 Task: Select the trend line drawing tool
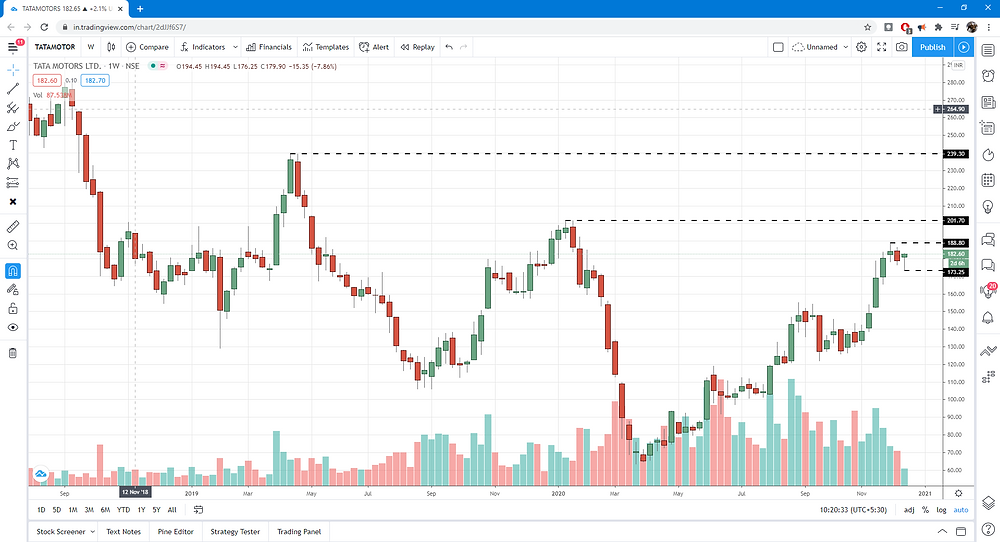13,89
